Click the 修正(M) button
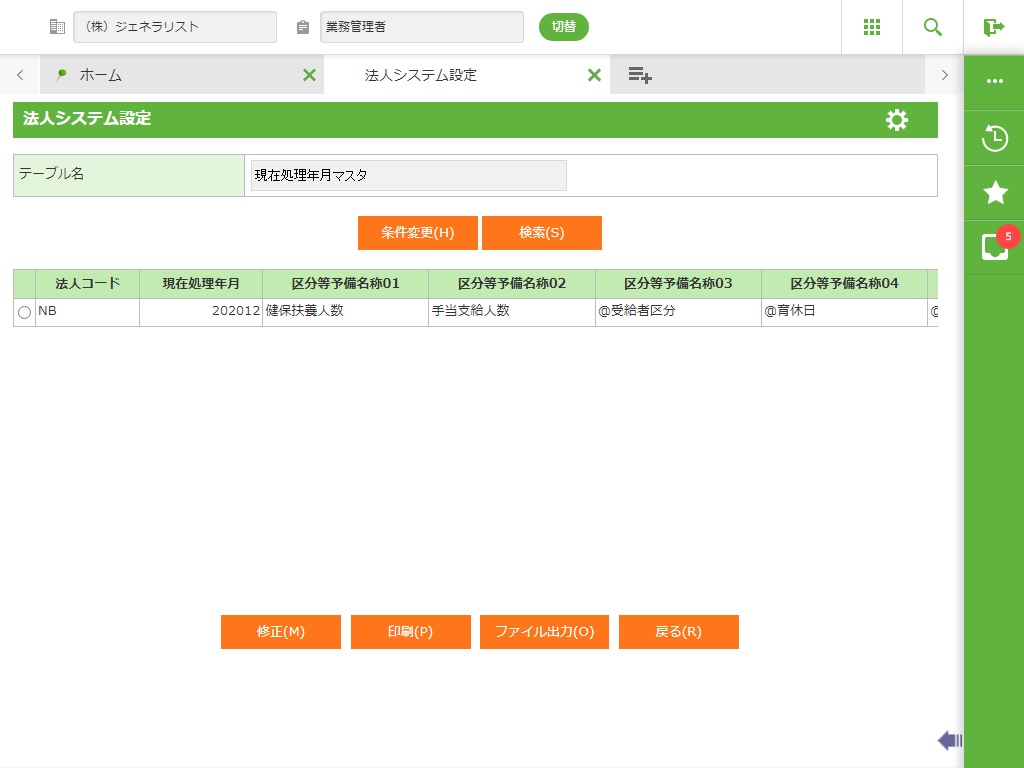This screenshot has width=1024, height=768. point(280,632)
